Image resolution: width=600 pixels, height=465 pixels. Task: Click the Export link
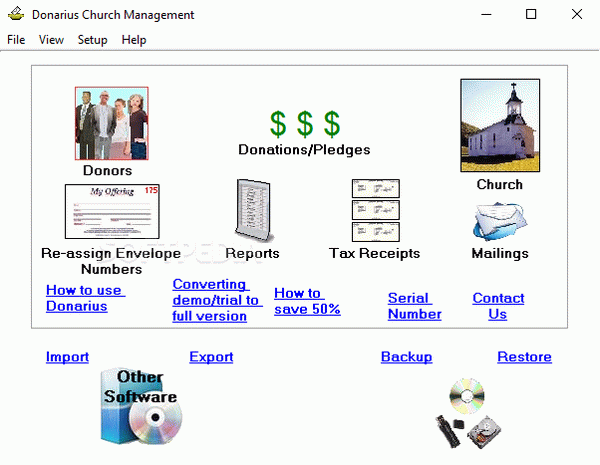211,357
